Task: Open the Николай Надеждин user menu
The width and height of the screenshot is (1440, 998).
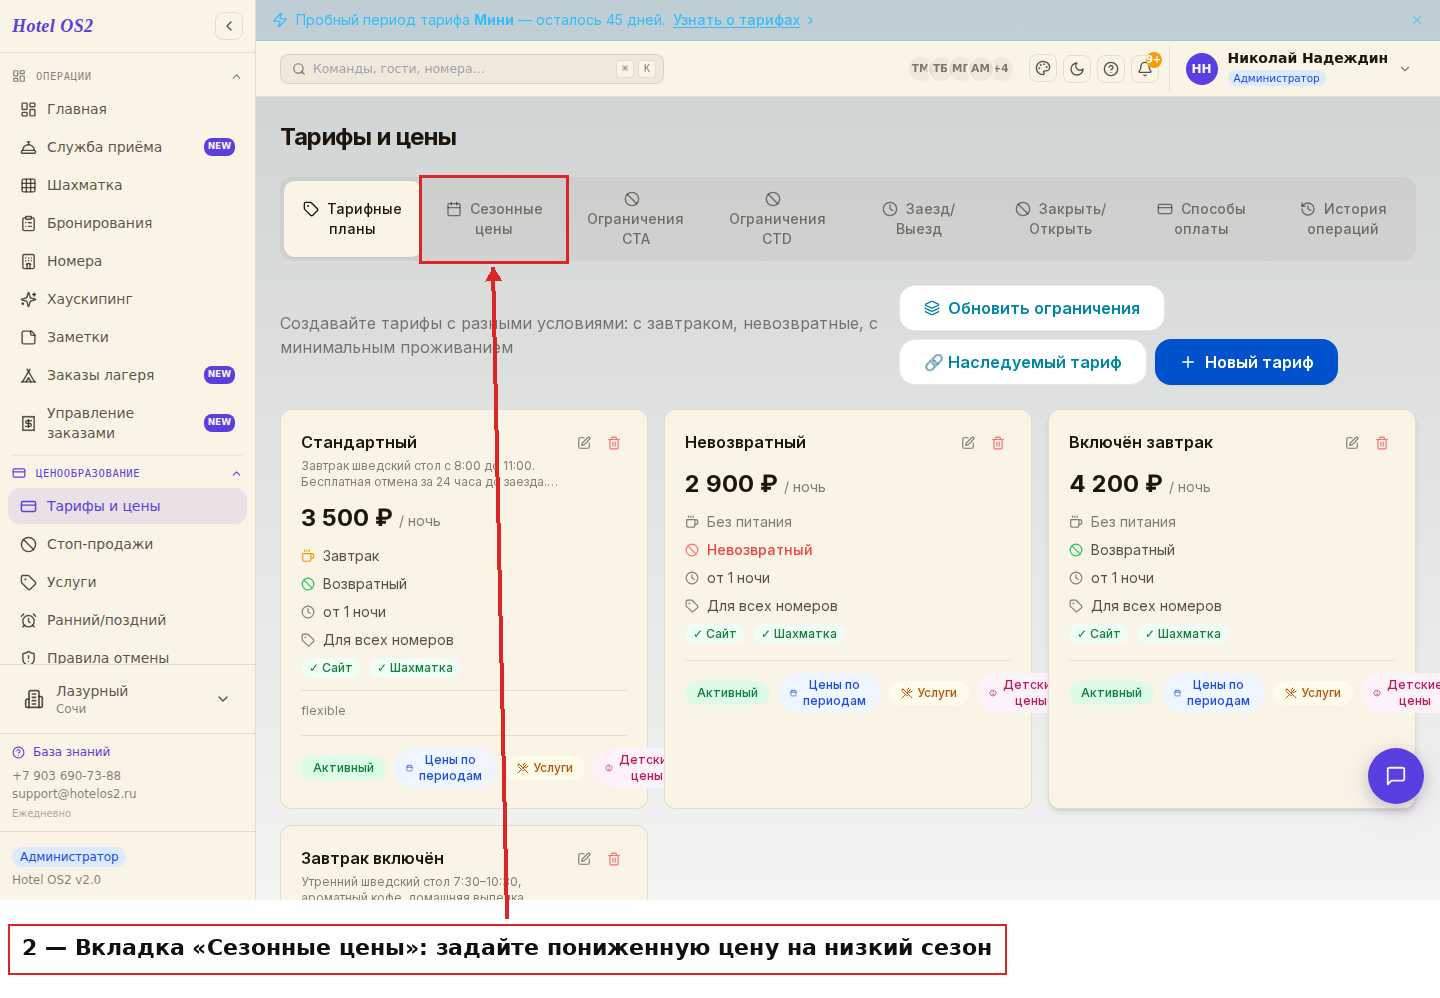Action: pyautogui.click(x=1299, y=68)
